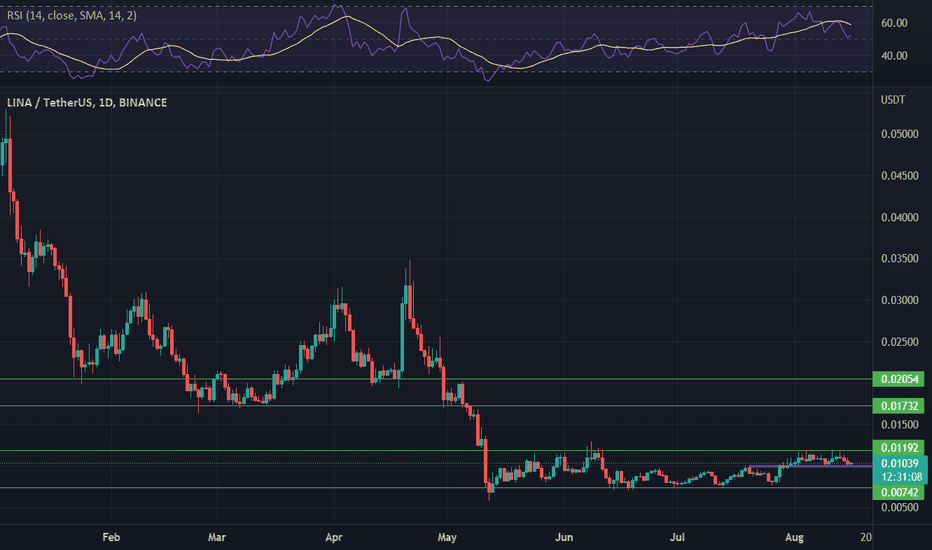Click the 0.01500 price axis value
This screenshot has width=932, height=550.
899,425
